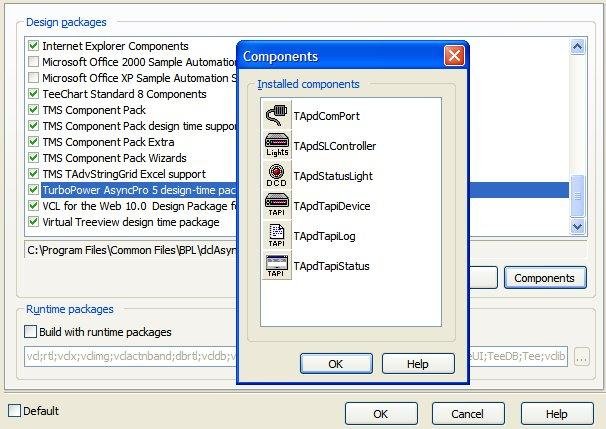The height and width of the screenshot is (429, 606).
Task: Click the C:\Program Files package path text
Action: [x=131, y=250]
